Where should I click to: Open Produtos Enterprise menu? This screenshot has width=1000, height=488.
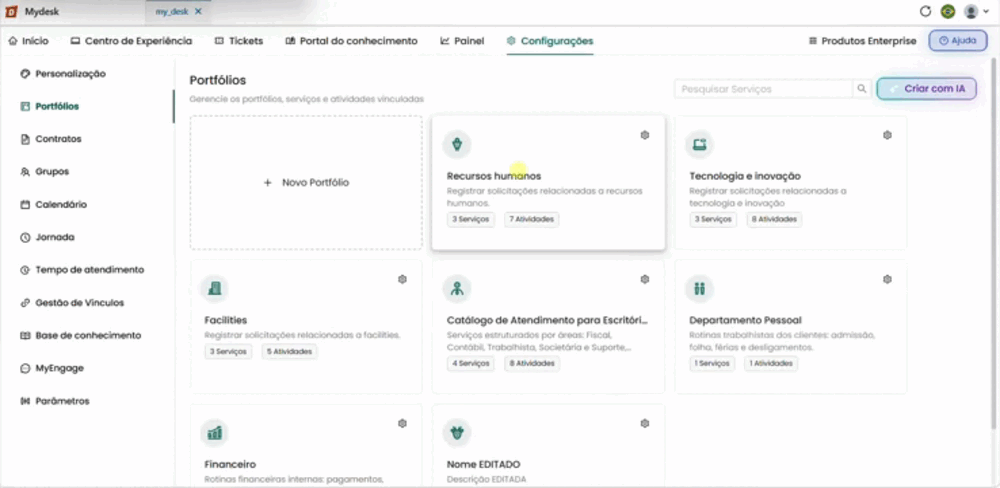coord(863,41)
